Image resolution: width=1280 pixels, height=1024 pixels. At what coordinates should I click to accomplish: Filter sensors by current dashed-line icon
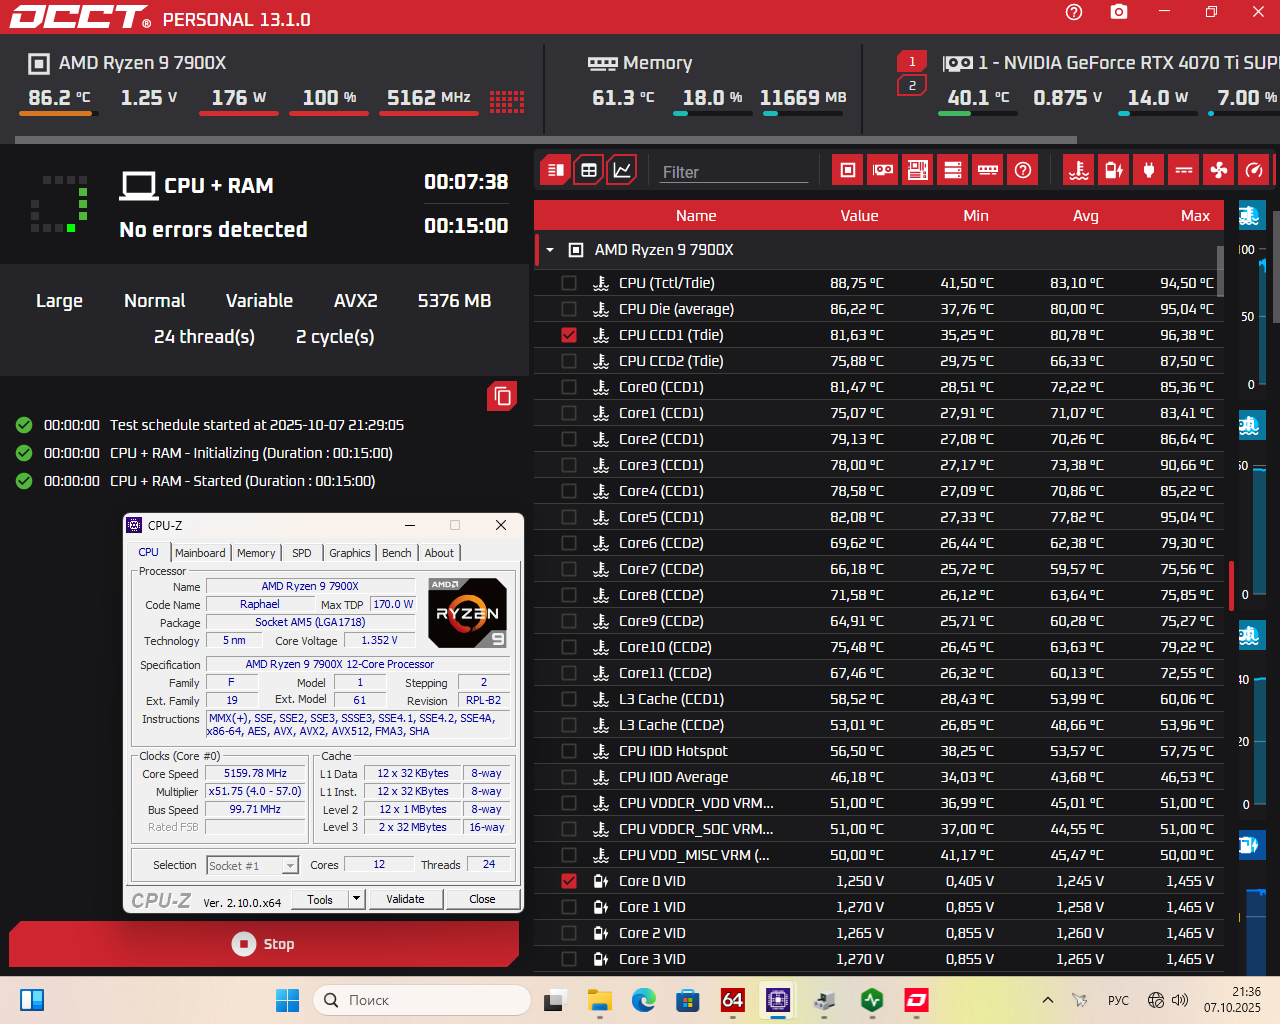[x=1184, y=170]
